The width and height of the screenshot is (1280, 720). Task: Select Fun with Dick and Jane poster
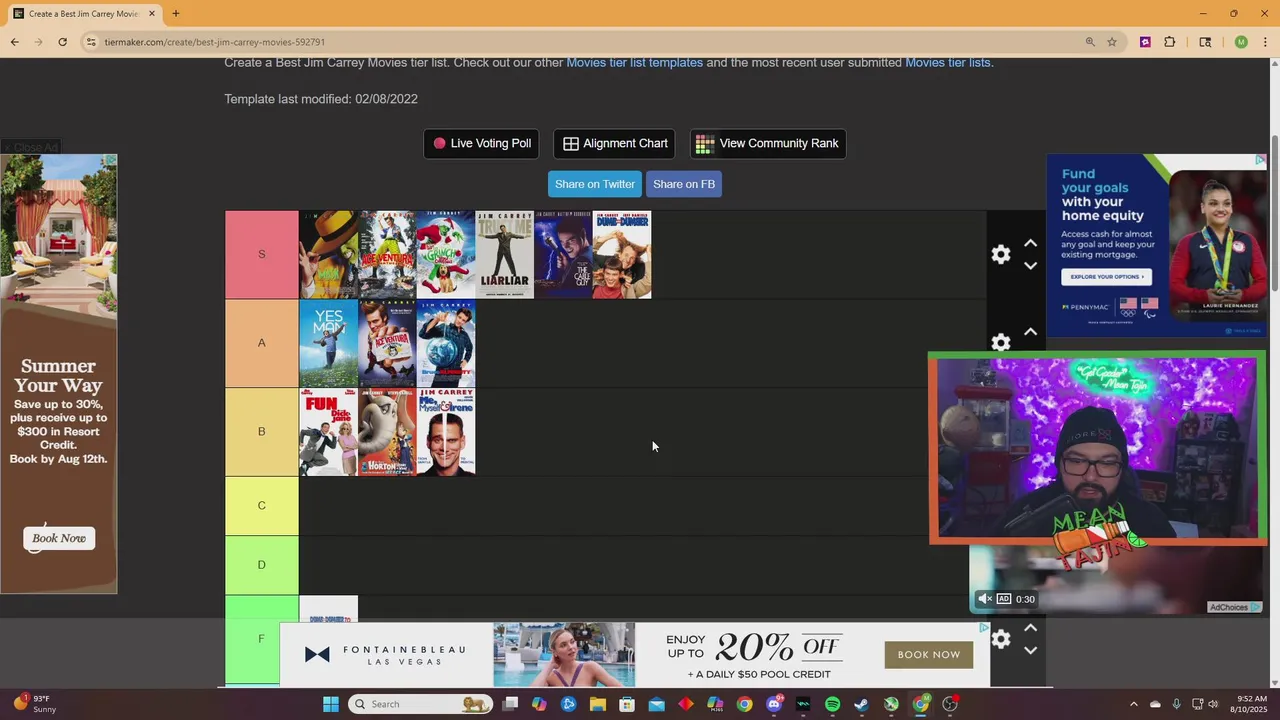[329, 432]
